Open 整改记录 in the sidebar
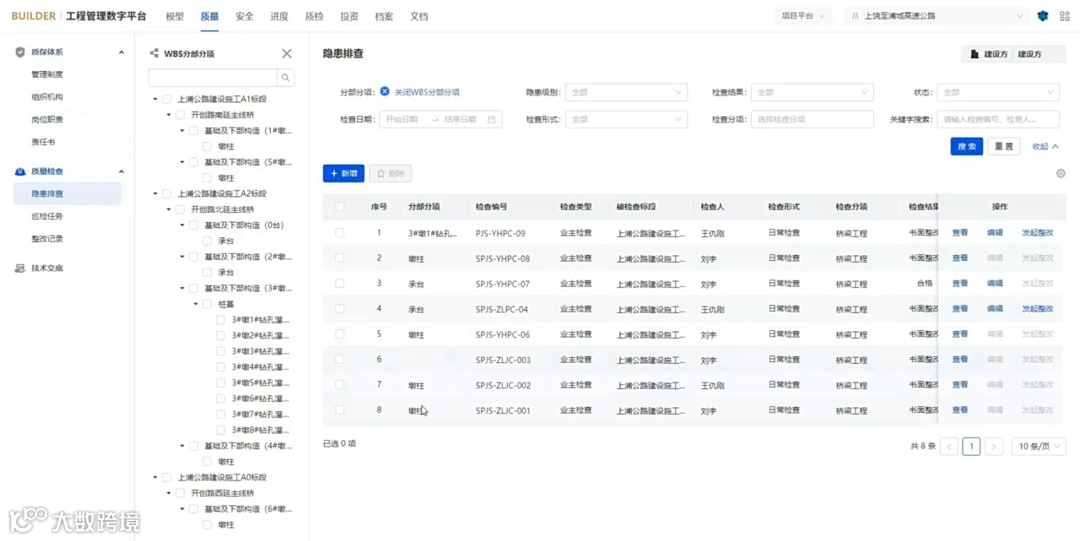1080x541 pixels. point(47,239)
